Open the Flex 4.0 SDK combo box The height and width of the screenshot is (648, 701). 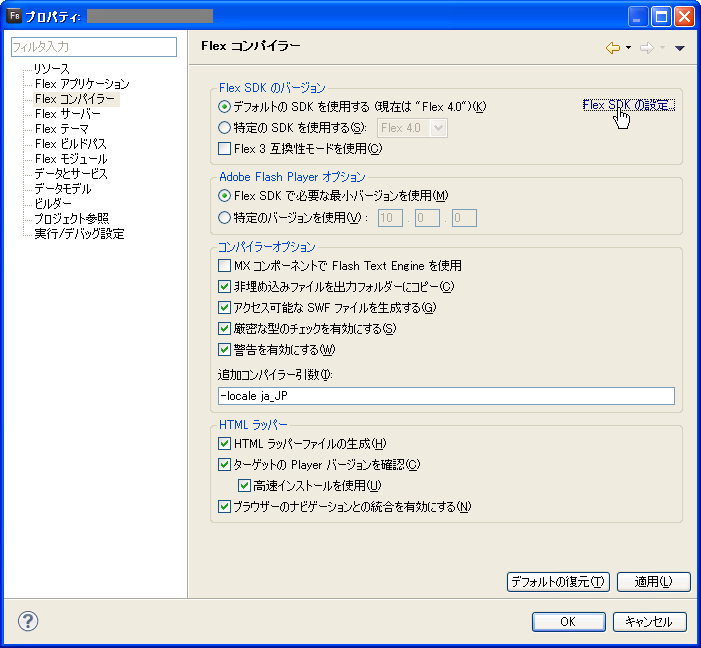pos(412,128)
